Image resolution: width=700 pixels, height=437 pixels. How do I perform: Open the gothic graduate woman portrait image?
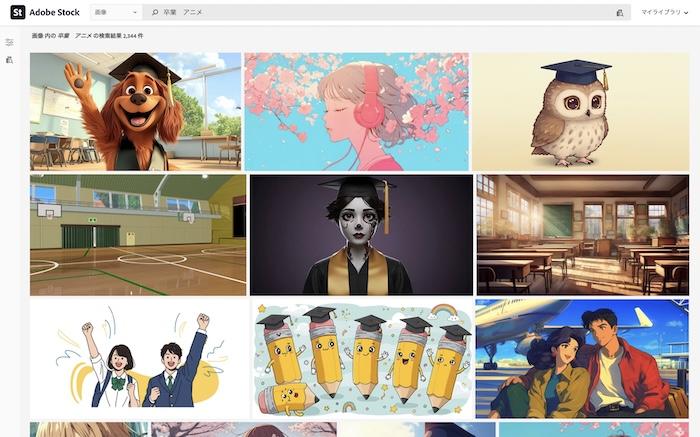tap(361, 235)
